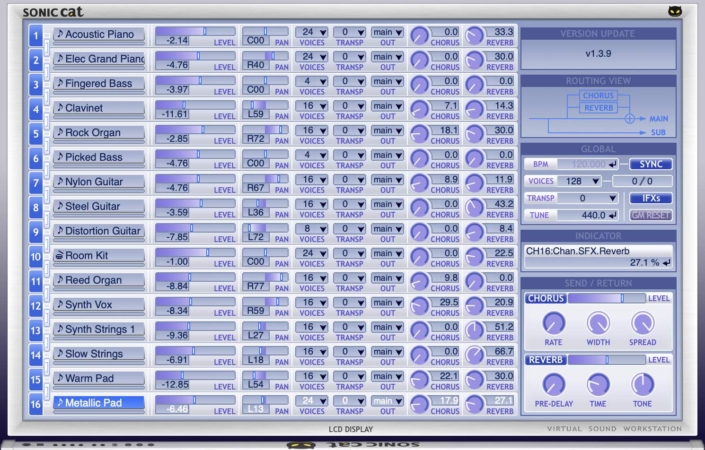Click the Room Kit chorus knob
Viewport: 705px width, 450px height.
(x=420, y=258)
